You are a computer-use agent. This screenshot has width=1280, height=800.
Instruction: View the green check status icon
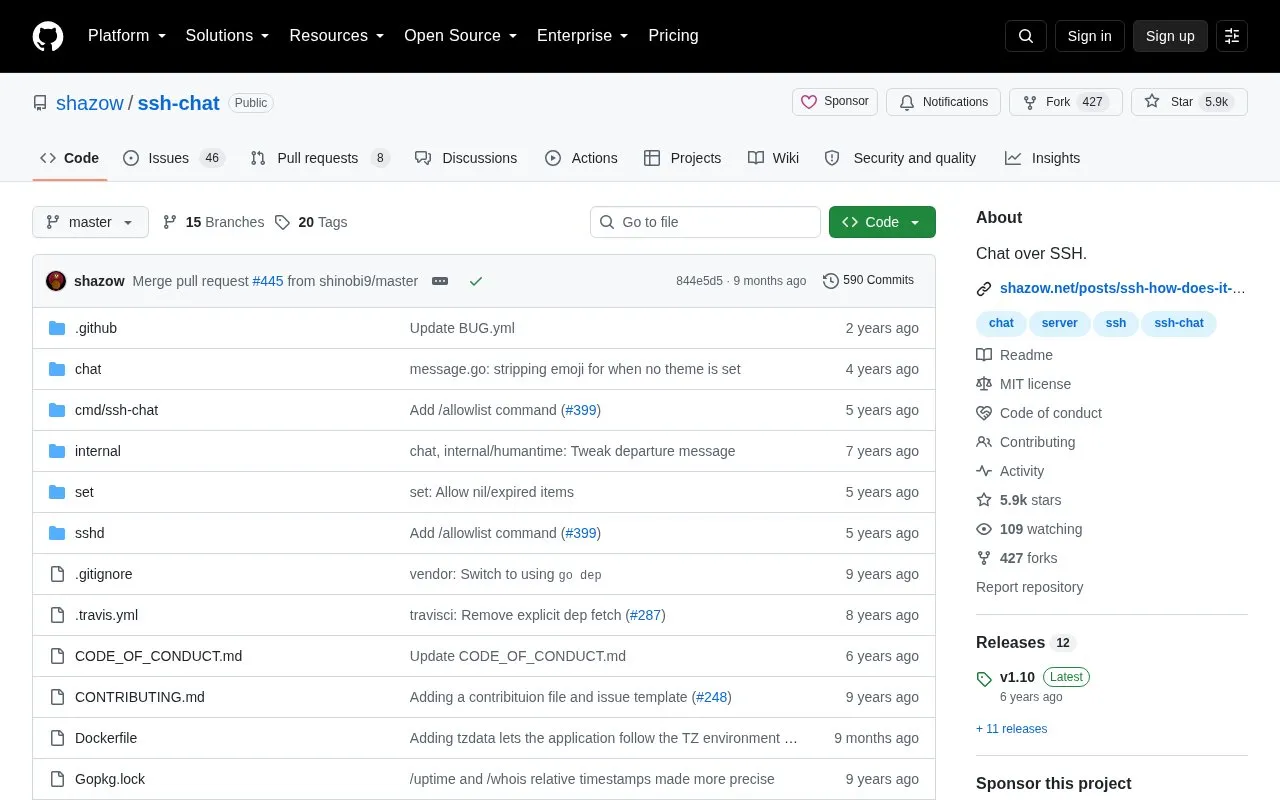point(476,281)
